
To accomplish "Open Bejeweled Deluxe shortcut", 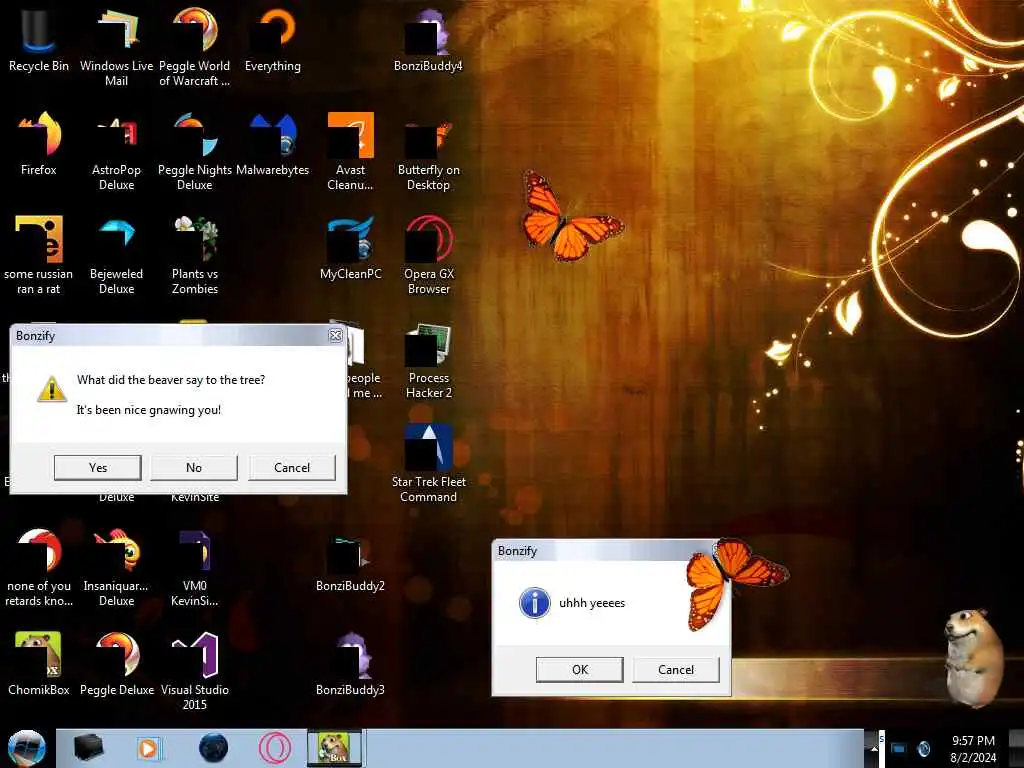I will click(x=116, y=255).
